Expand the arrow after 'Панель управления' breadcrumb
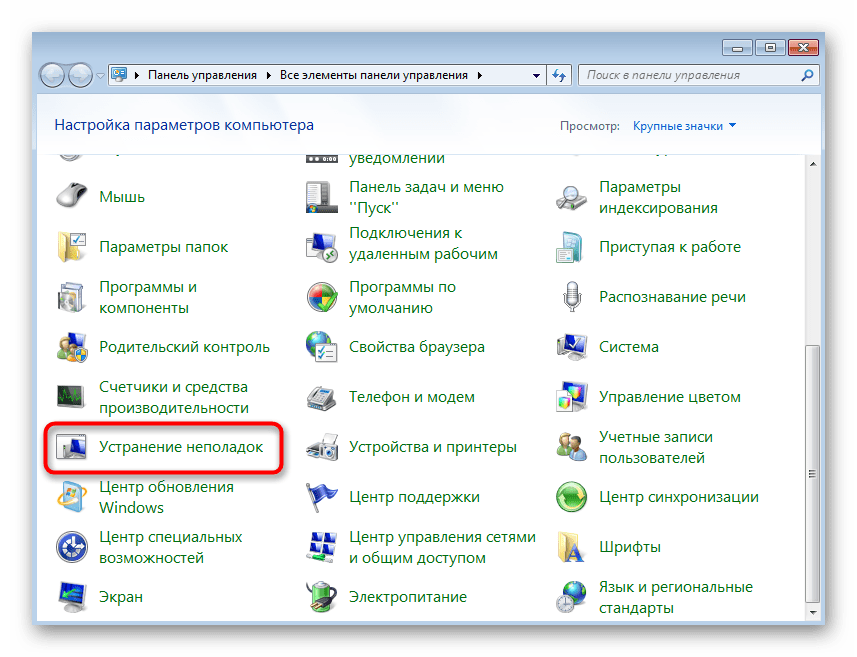This screenshot has height=657, width=857. pos(268,75)
